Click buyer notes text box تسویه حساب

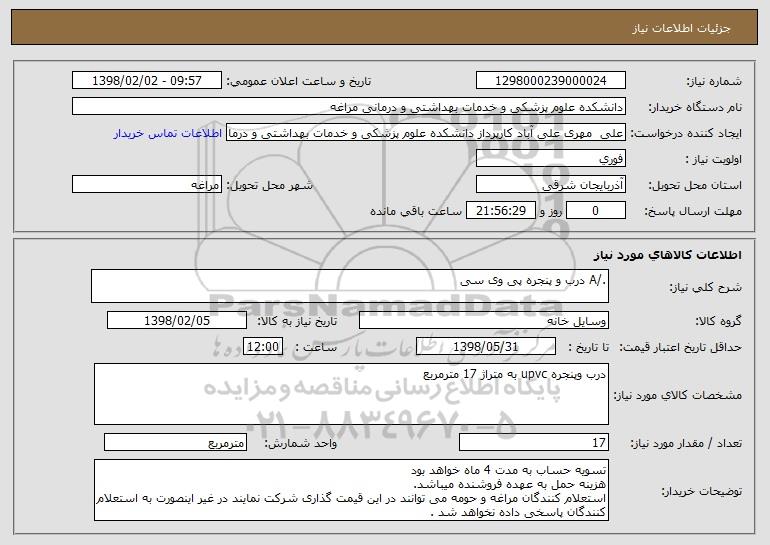351,490
